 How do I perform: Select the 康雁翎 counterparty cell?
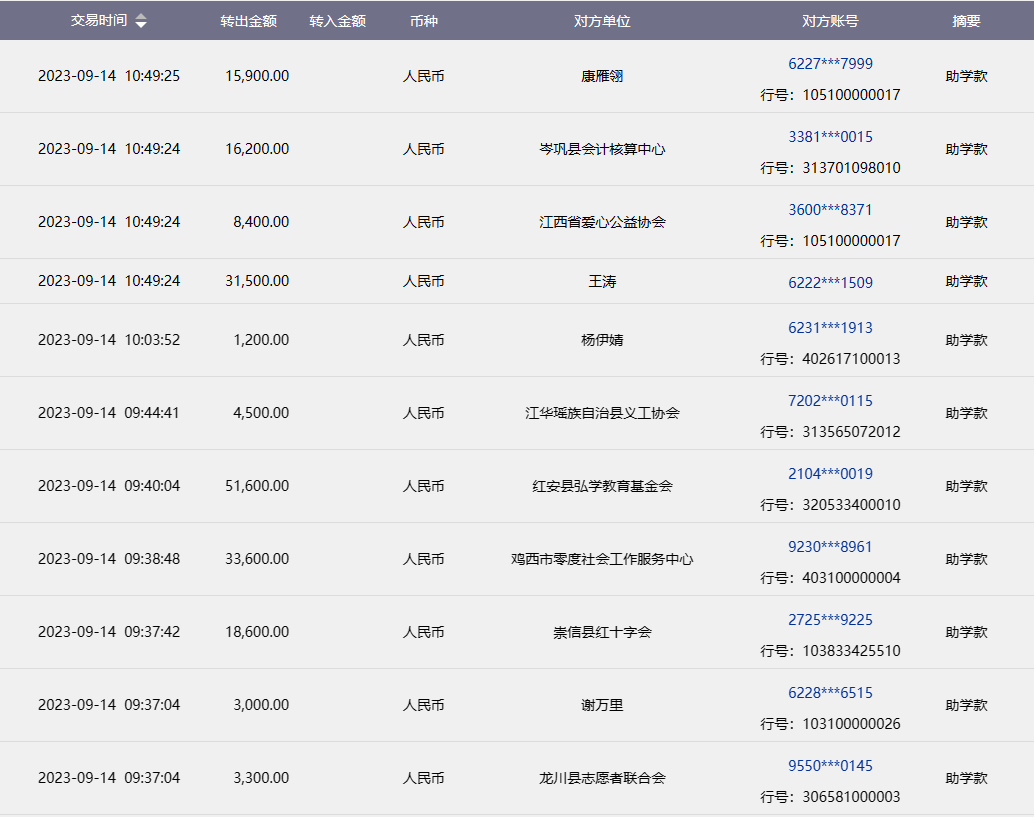tap(602, 76)
